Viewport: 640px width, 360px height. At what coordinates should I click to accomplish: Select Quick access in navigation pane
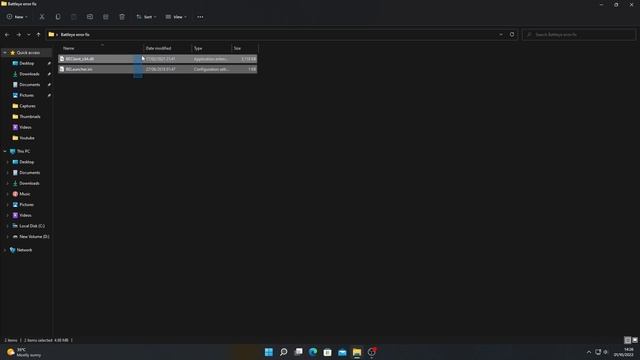tap(28, 53)
